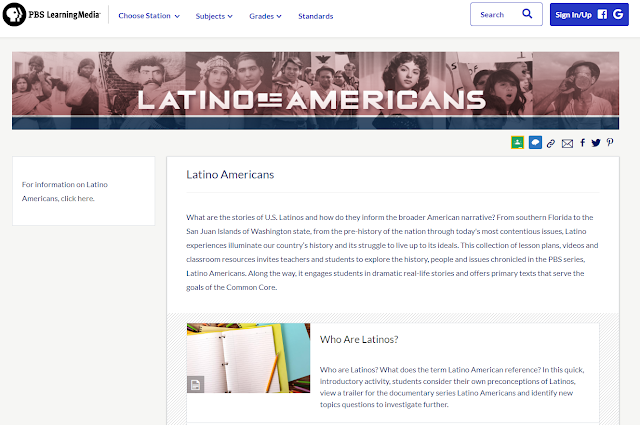Click the paragraph starting 'What are the stories'
This screenshot has width=640, height=425.
392,252
